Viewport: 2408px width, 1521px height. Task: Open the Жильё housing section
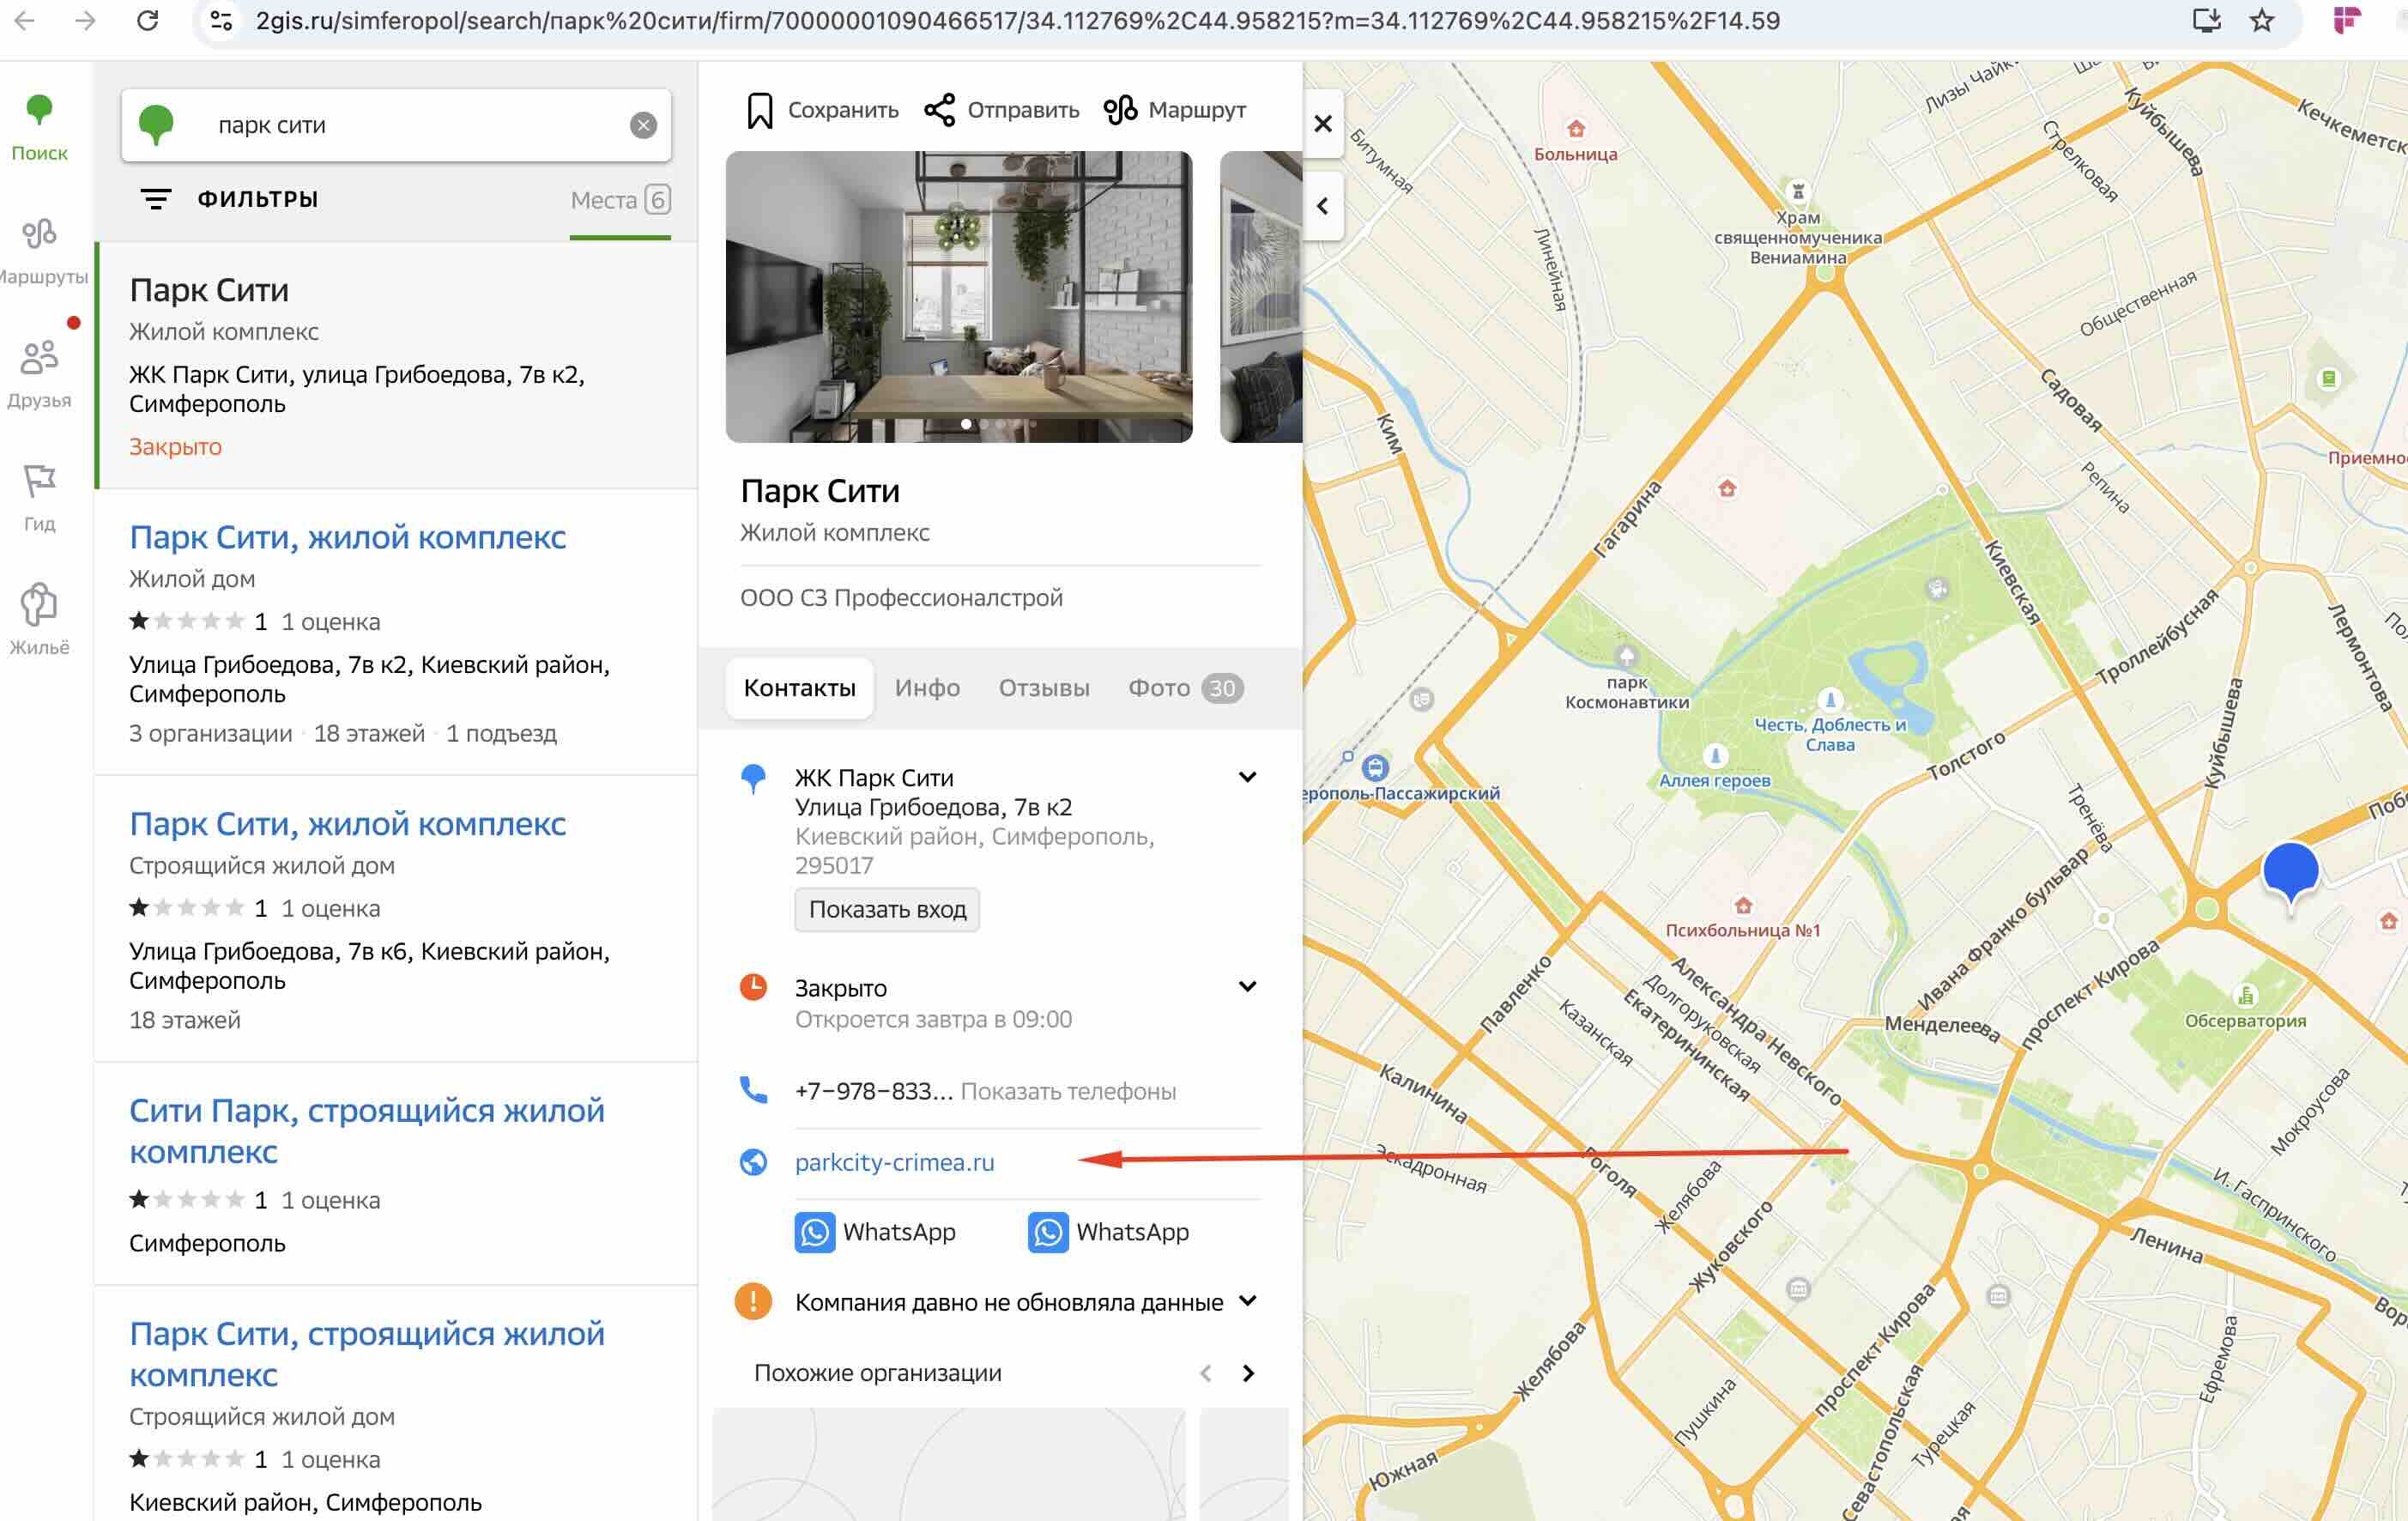[39, 620]
